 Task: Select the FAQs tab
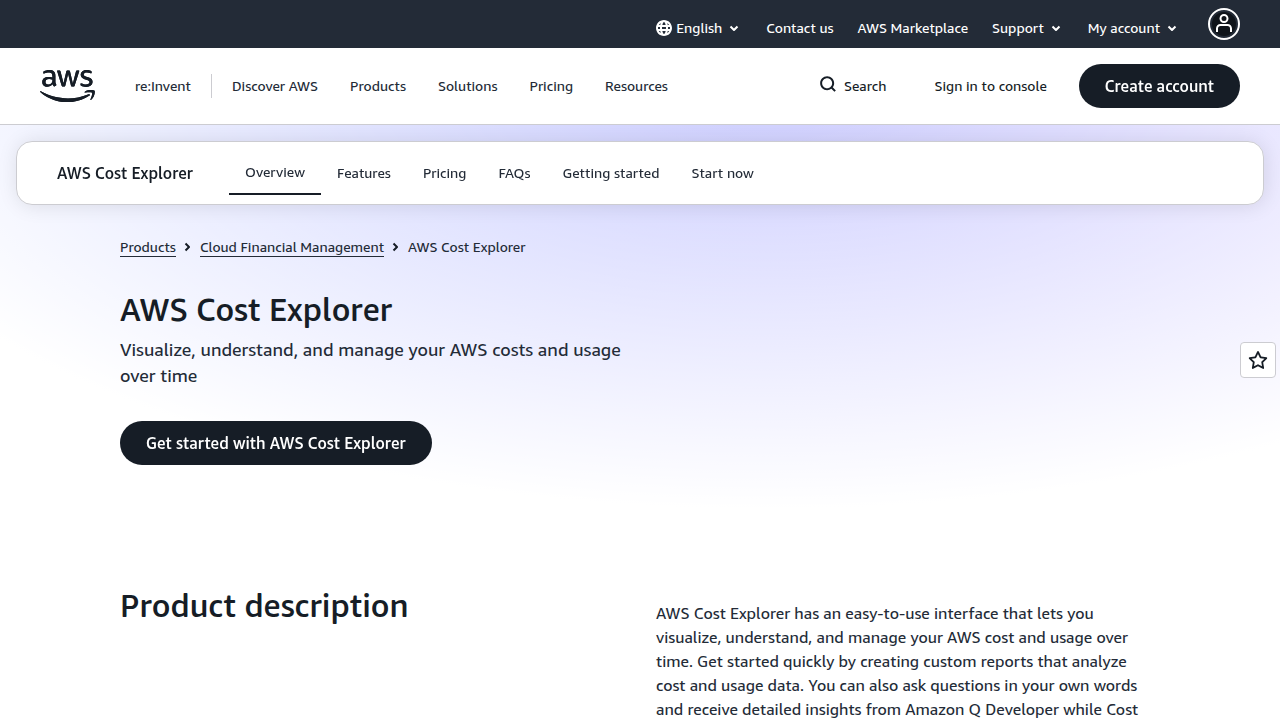[x=515, y=173]
